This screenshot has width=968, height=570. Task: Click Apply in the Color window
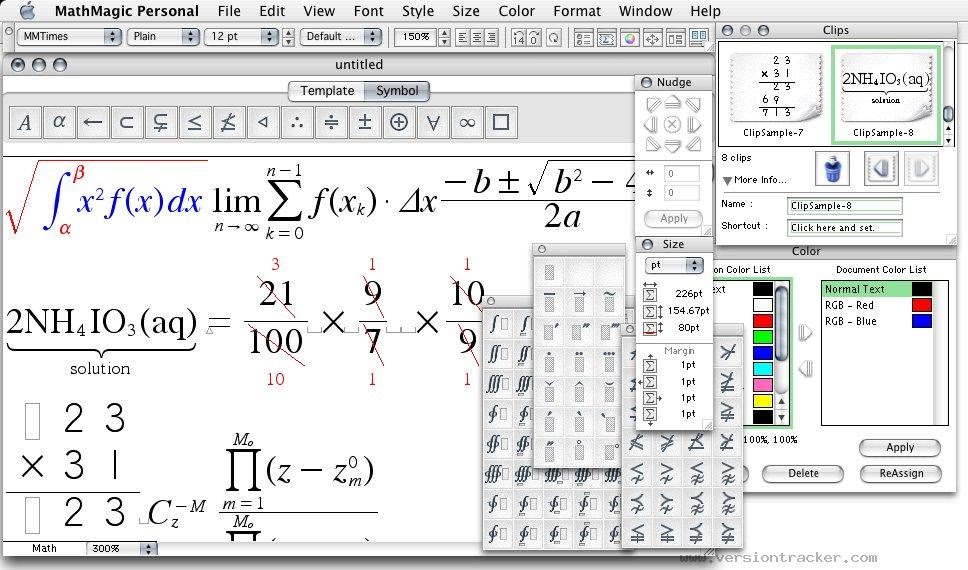coord(899,447)
